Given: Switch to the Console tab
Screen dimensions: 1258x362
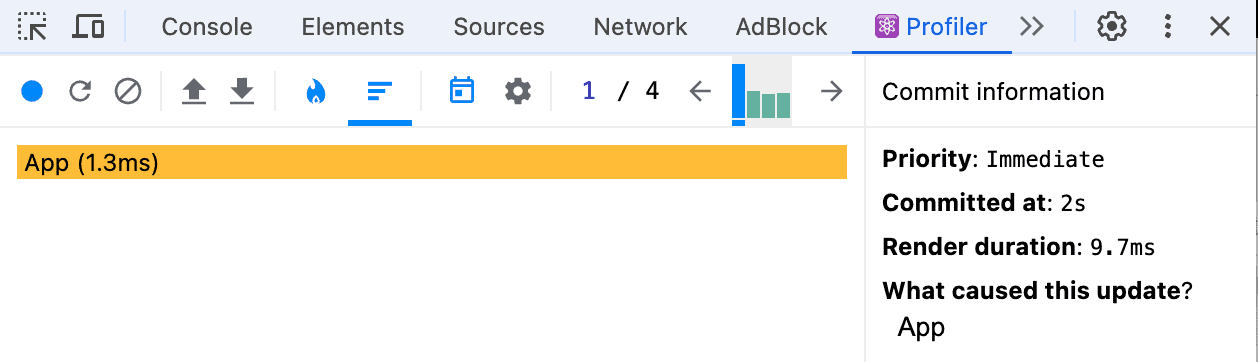Looking at the screenshot, I should pos(207,27).
